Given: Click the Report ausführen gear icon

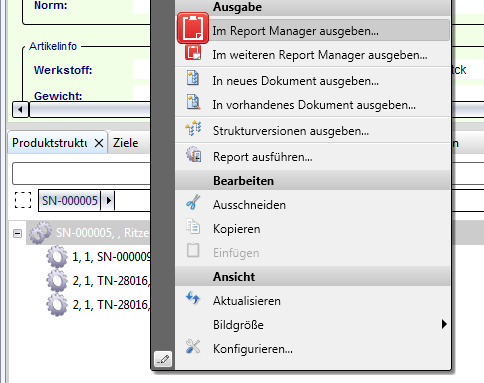Looking at the screenshot, I should 193,154.
